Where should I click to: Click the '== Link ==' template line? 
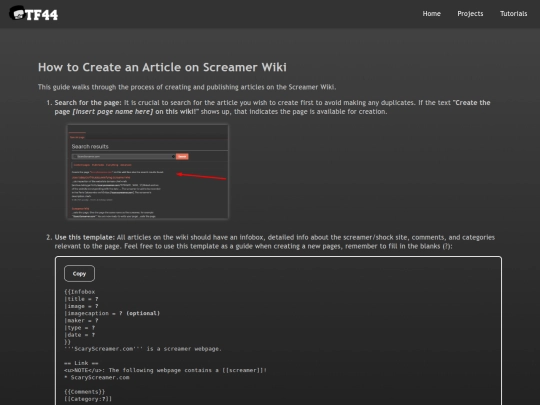coord(81,363)
